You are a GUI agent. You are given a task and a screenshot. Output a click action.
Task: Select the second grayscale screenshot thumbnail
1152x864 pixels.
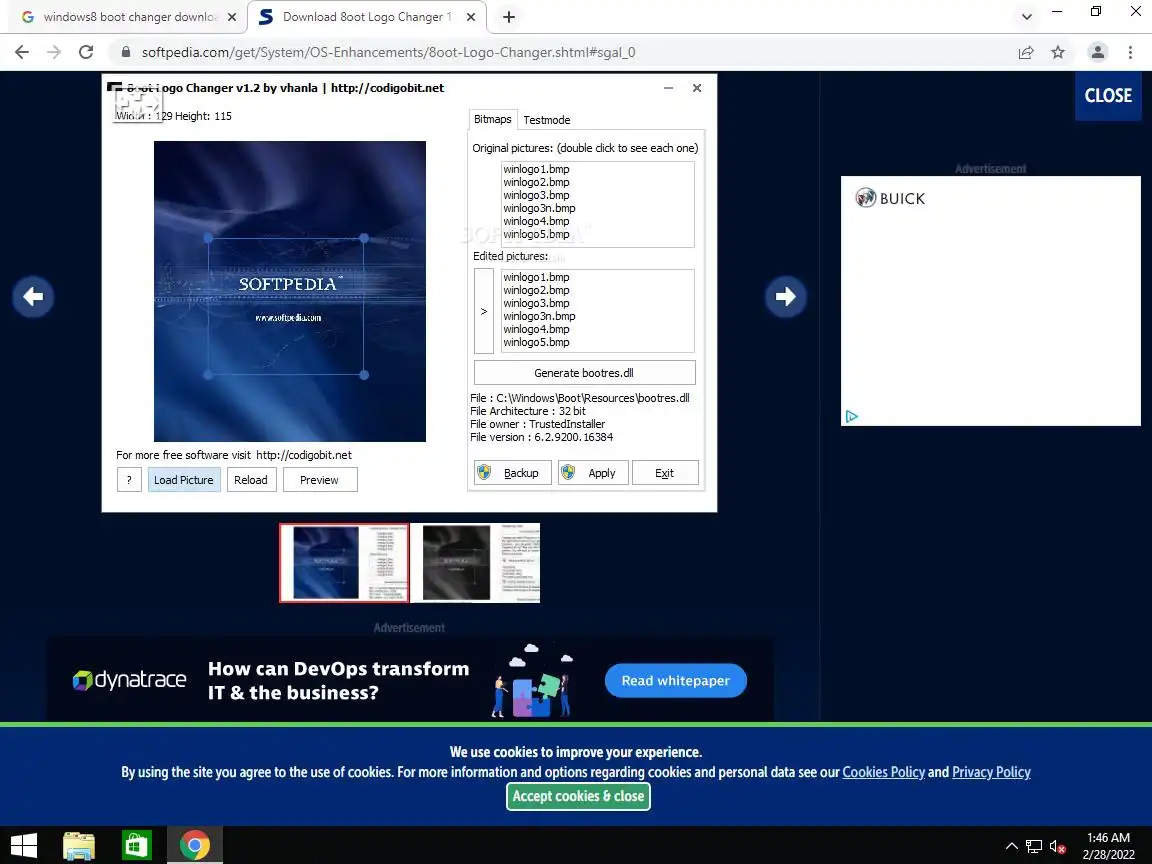tap(475, 563)
